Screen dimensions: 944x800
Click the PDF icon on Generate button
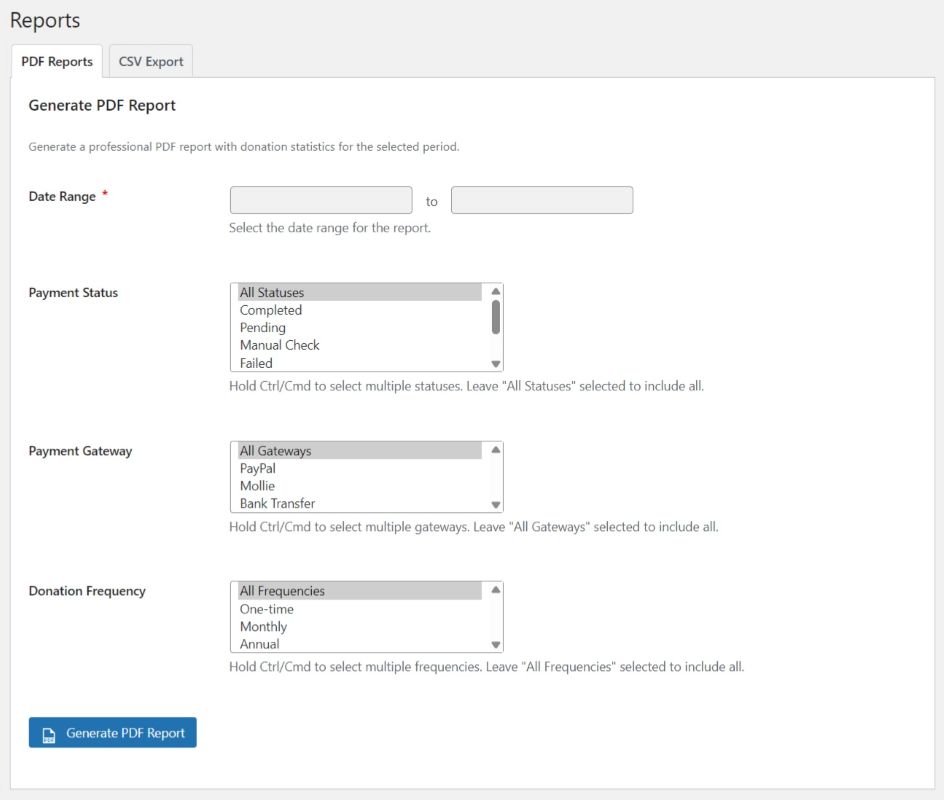(x=48, y=734)
